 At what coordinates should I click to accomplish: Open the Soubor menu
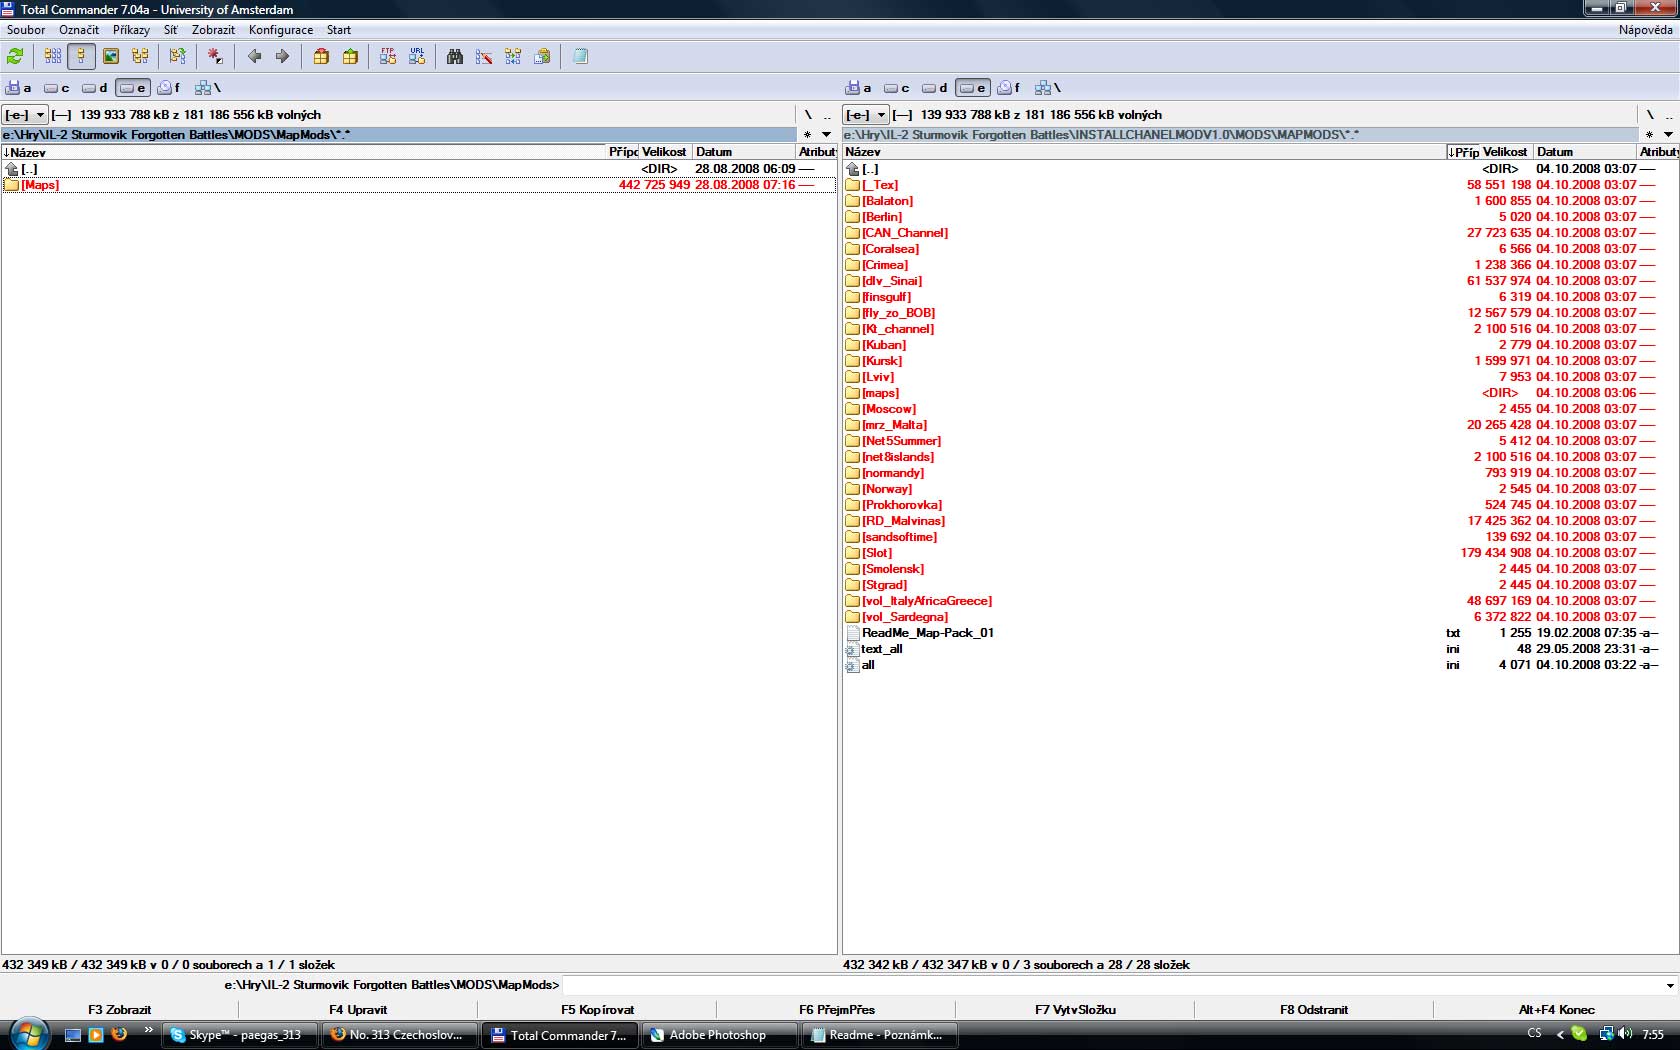[x=26, y=30]
